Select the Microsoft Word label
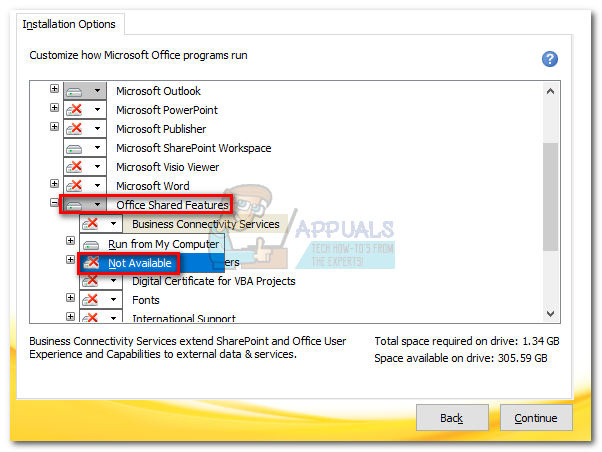The width and height of the screenshot is (602, 452). pyautogui.click(x=152, y=186)
